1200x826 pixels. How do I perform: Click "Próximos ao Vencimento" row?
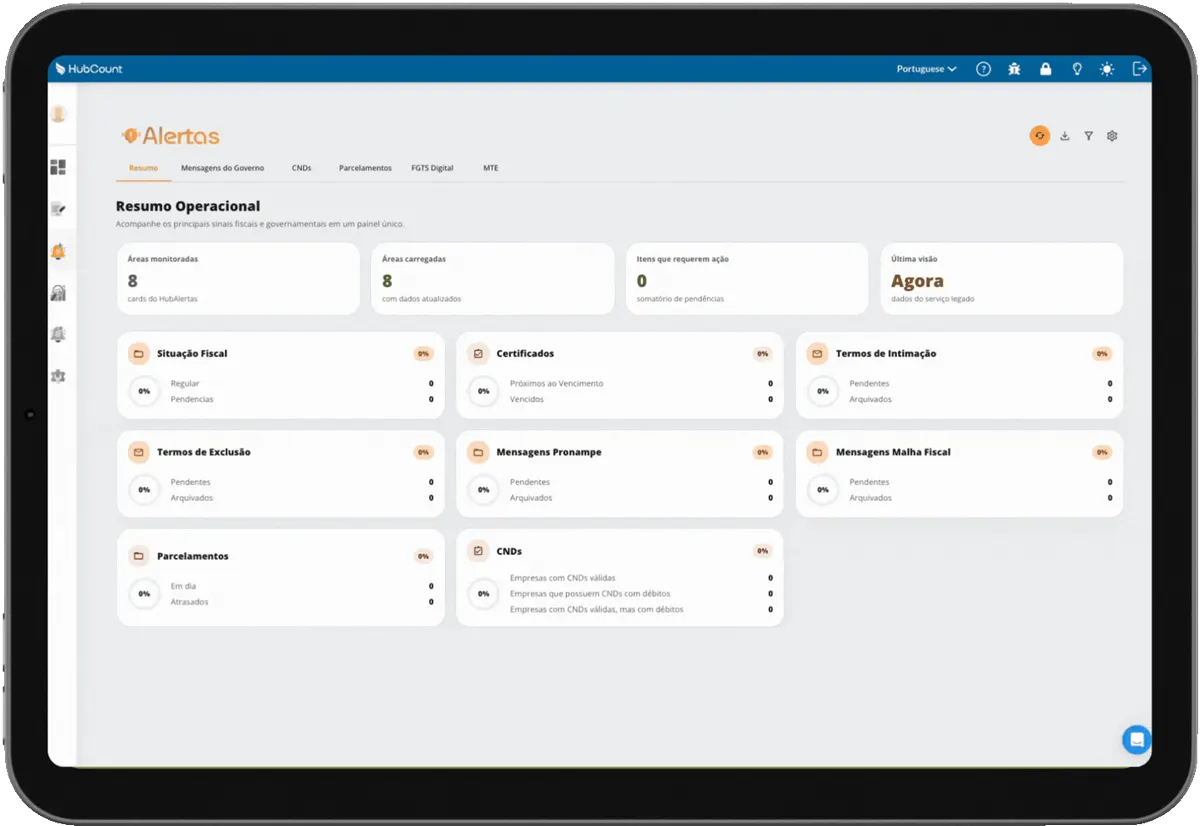coord(641,383)
